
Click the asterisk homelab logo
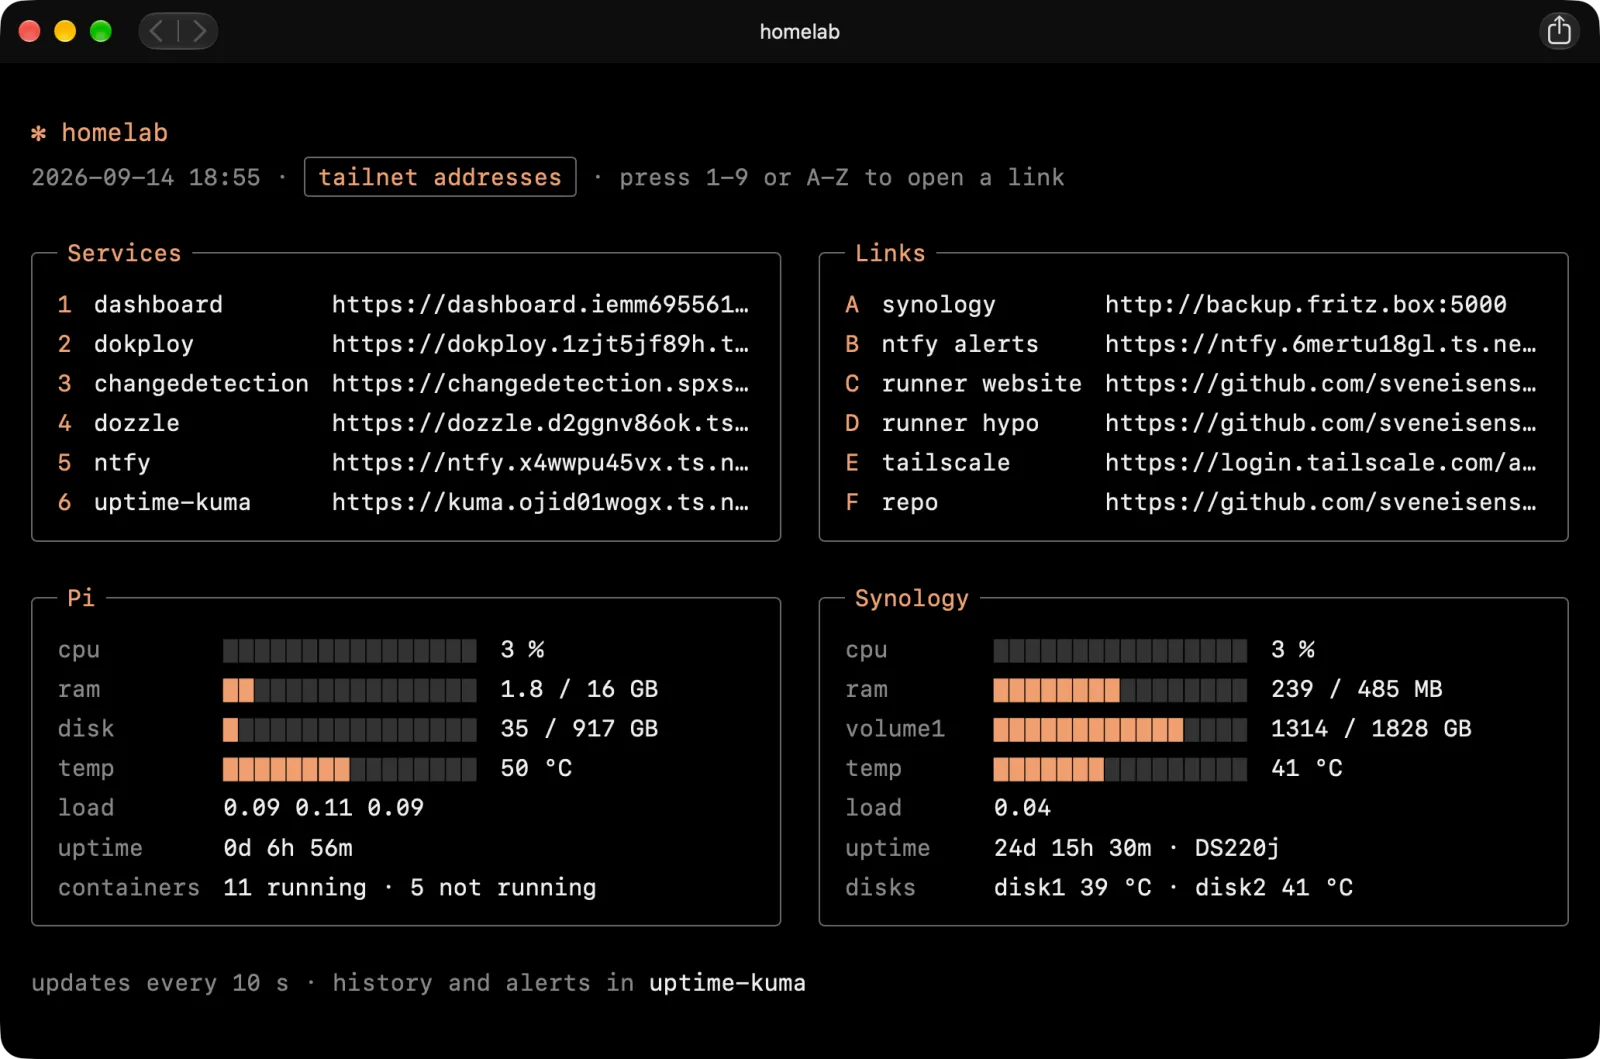click(100, 133)
